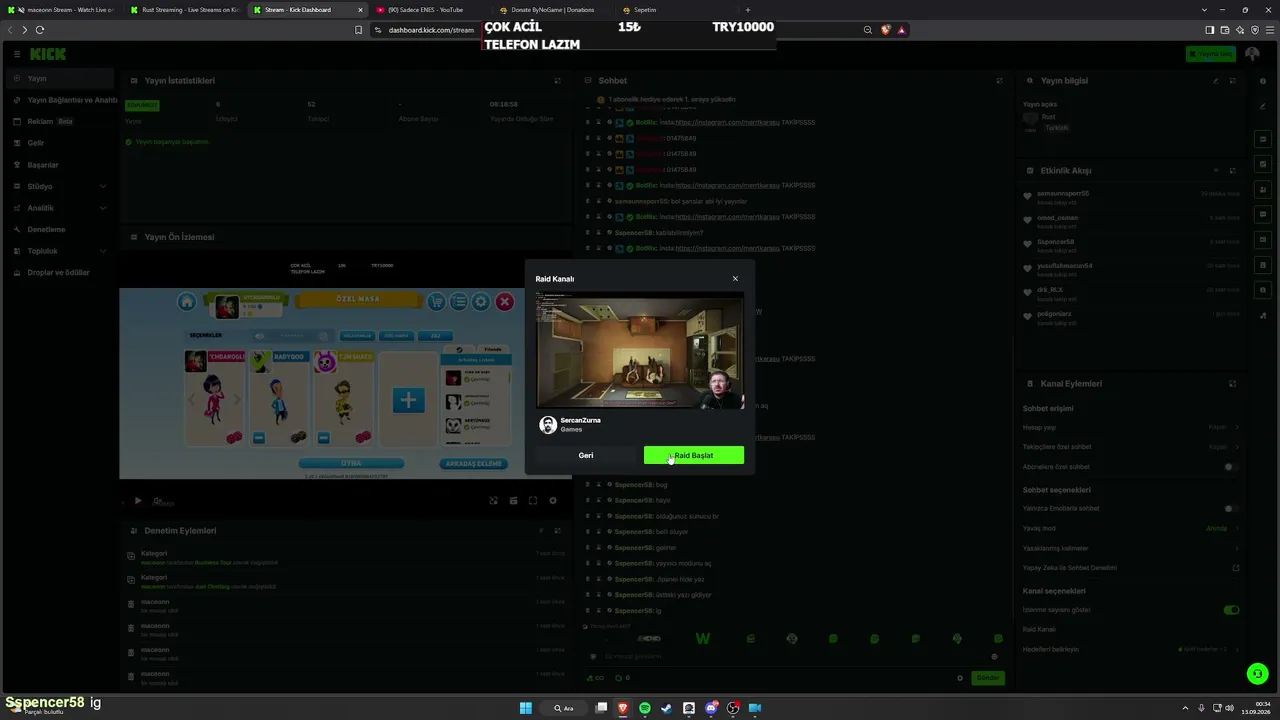Toggle Abonelere özel sohbet switch

[x=1231, y=467]
